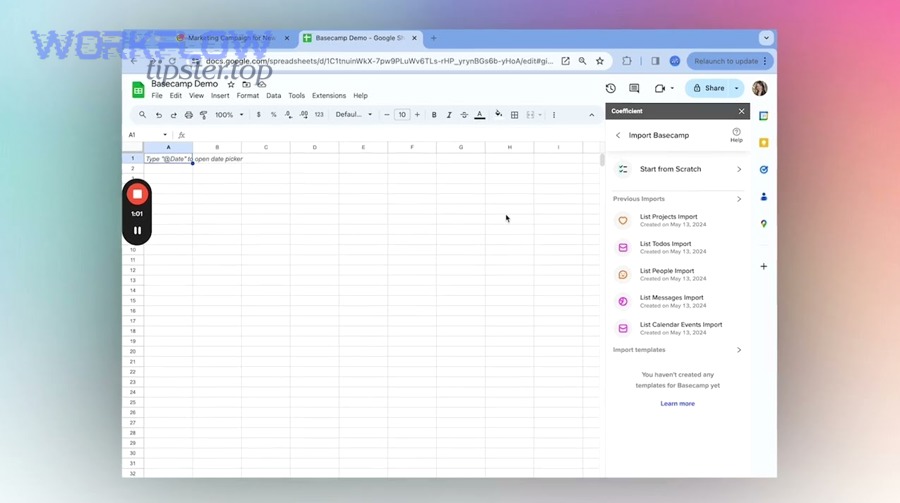Select Start from Scratch
The image size is (900, 503).
678,169
